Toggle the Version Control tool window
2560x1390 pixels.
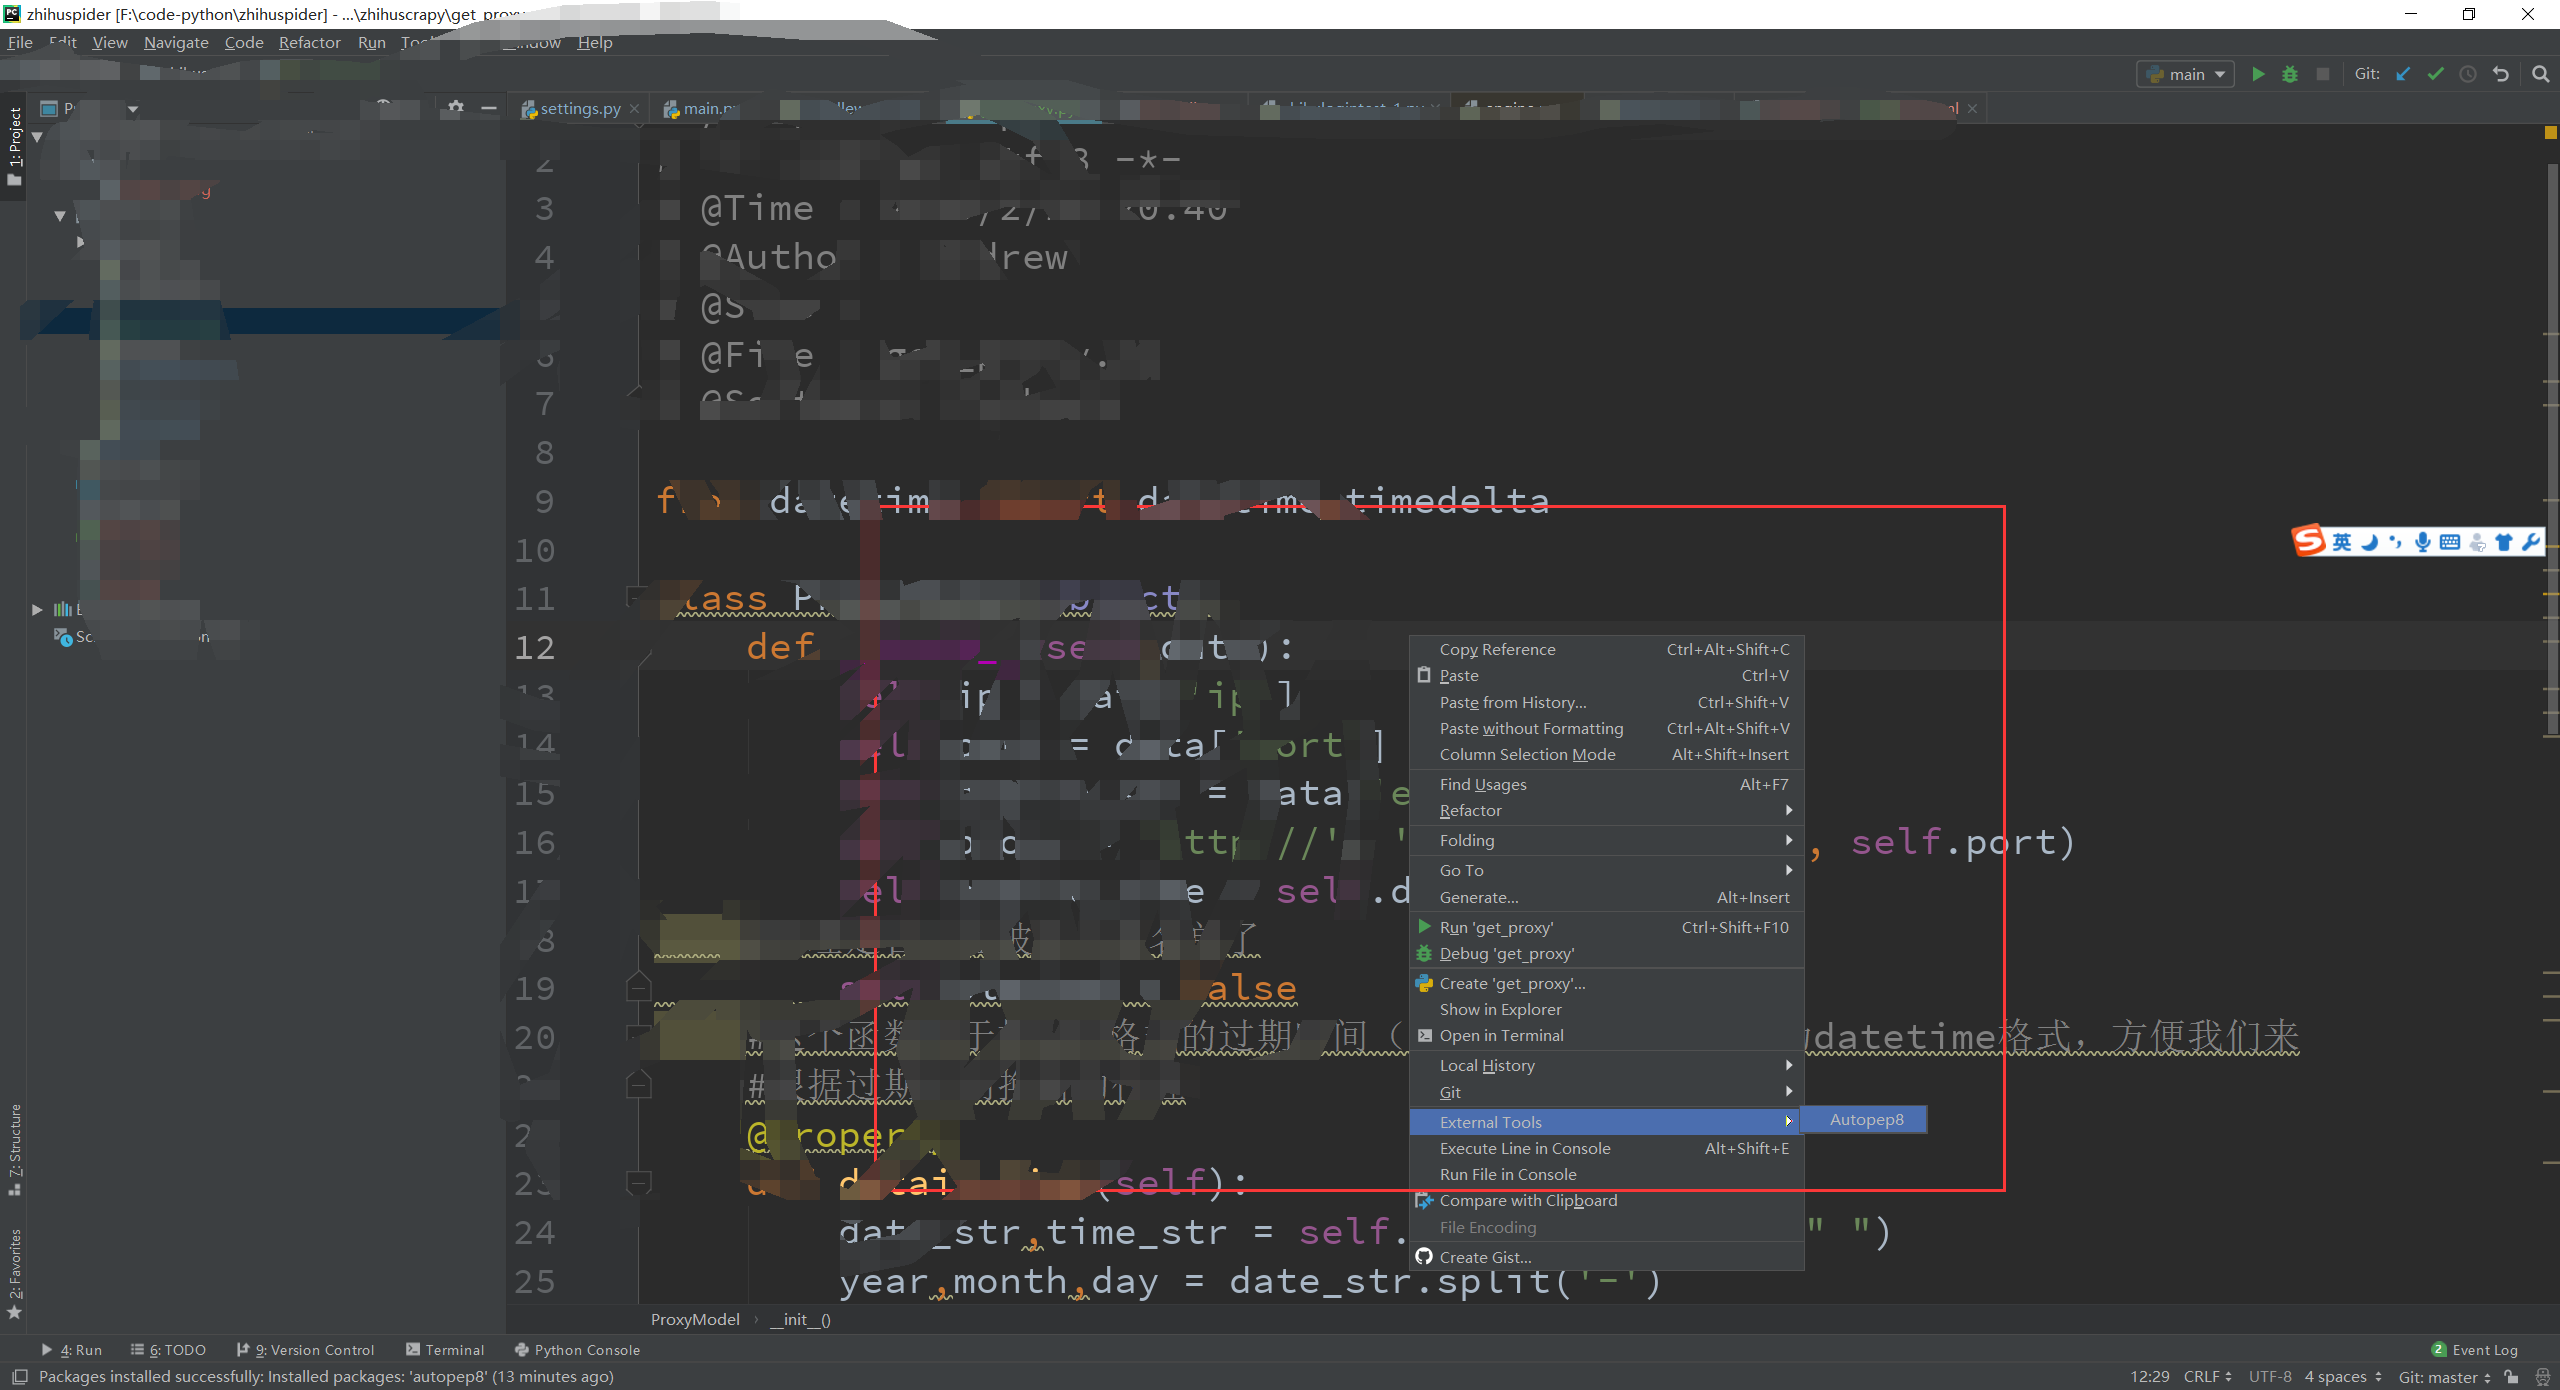[x=306, y=1349]
